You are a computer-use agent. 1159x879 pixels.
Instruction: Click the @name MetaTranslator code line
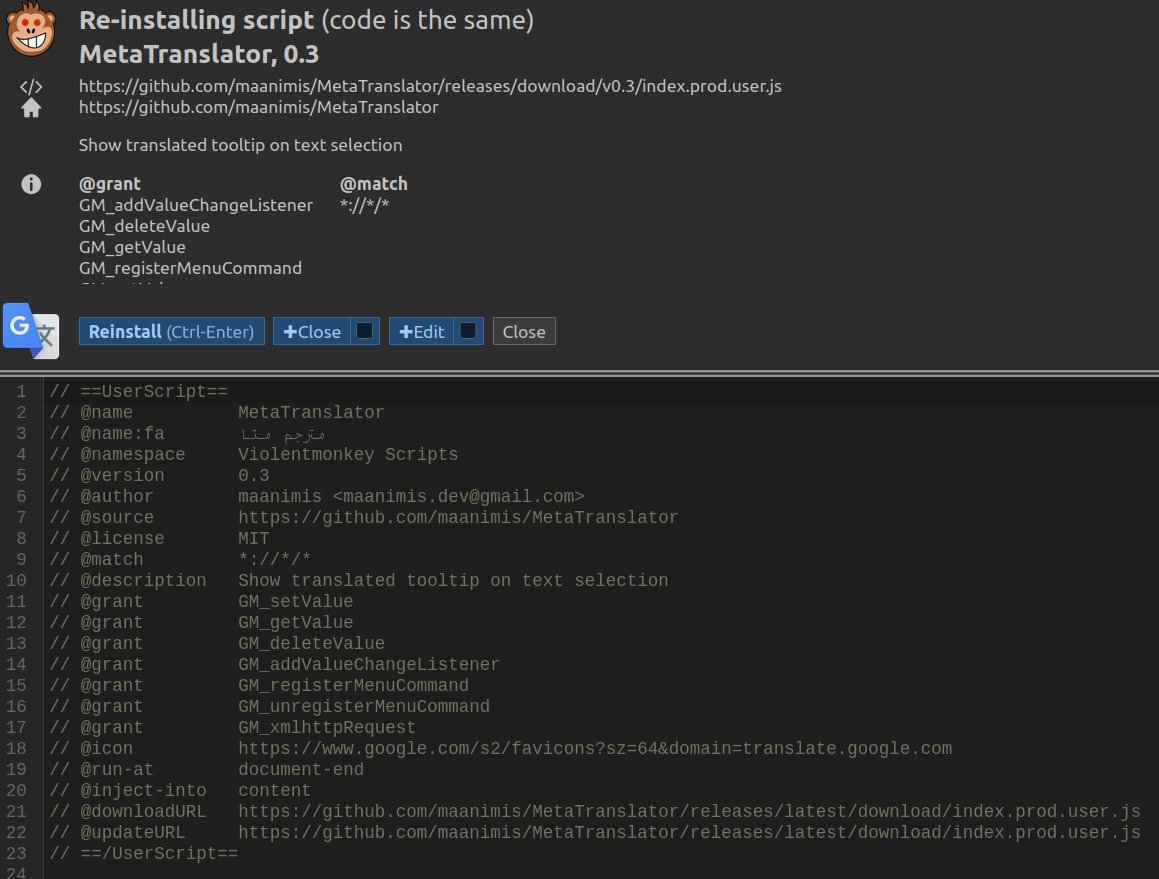217,413
